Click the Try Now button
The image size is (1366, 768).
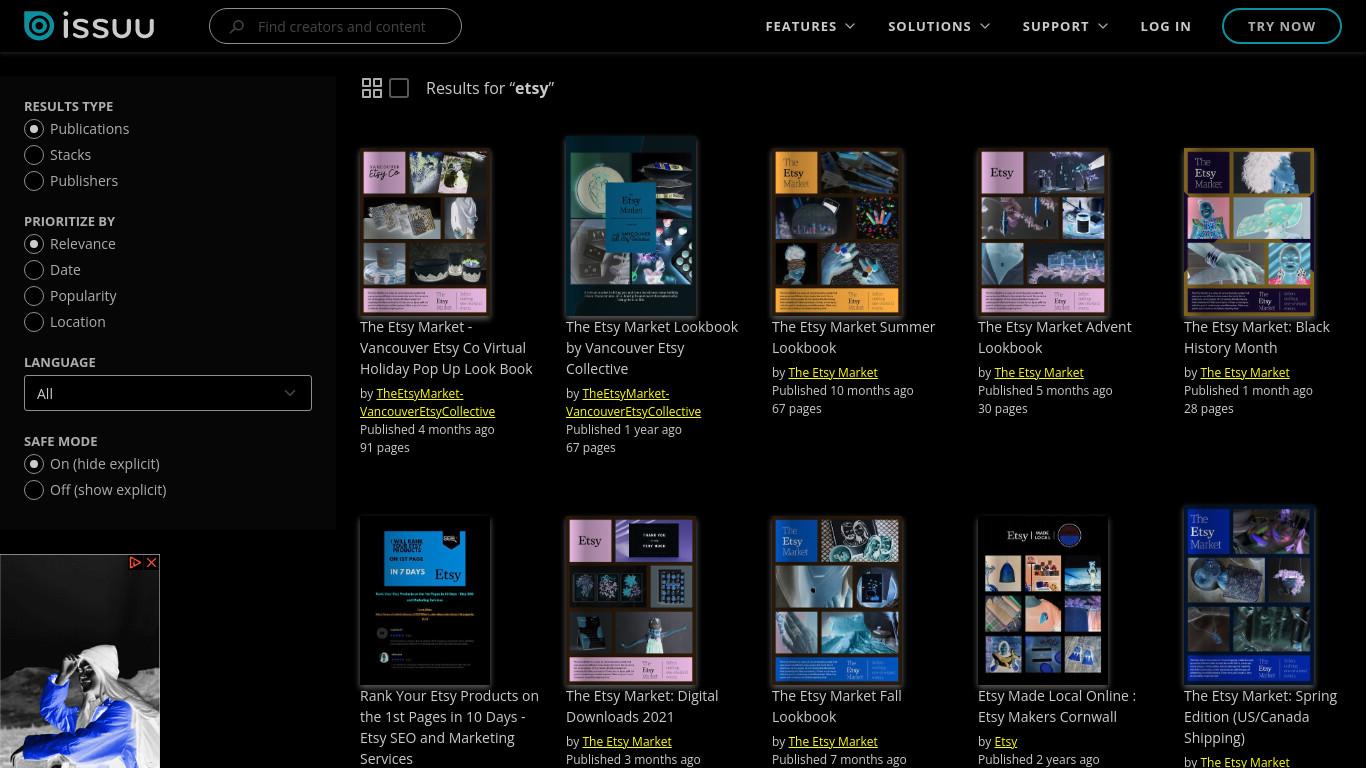(x=1281, y=26)
